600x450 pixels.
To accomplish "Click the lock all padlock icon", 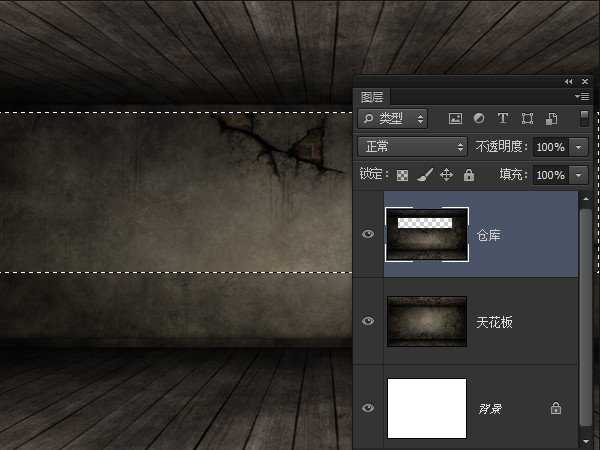I will [468, 175].
